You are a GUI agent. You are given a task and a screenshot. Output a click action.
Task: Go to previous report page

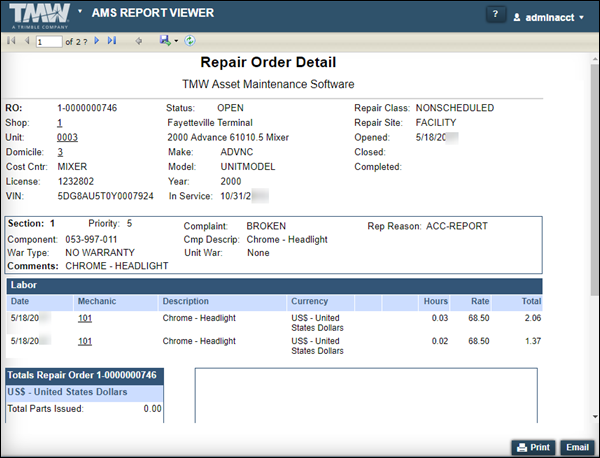click(x=25, y=41)
